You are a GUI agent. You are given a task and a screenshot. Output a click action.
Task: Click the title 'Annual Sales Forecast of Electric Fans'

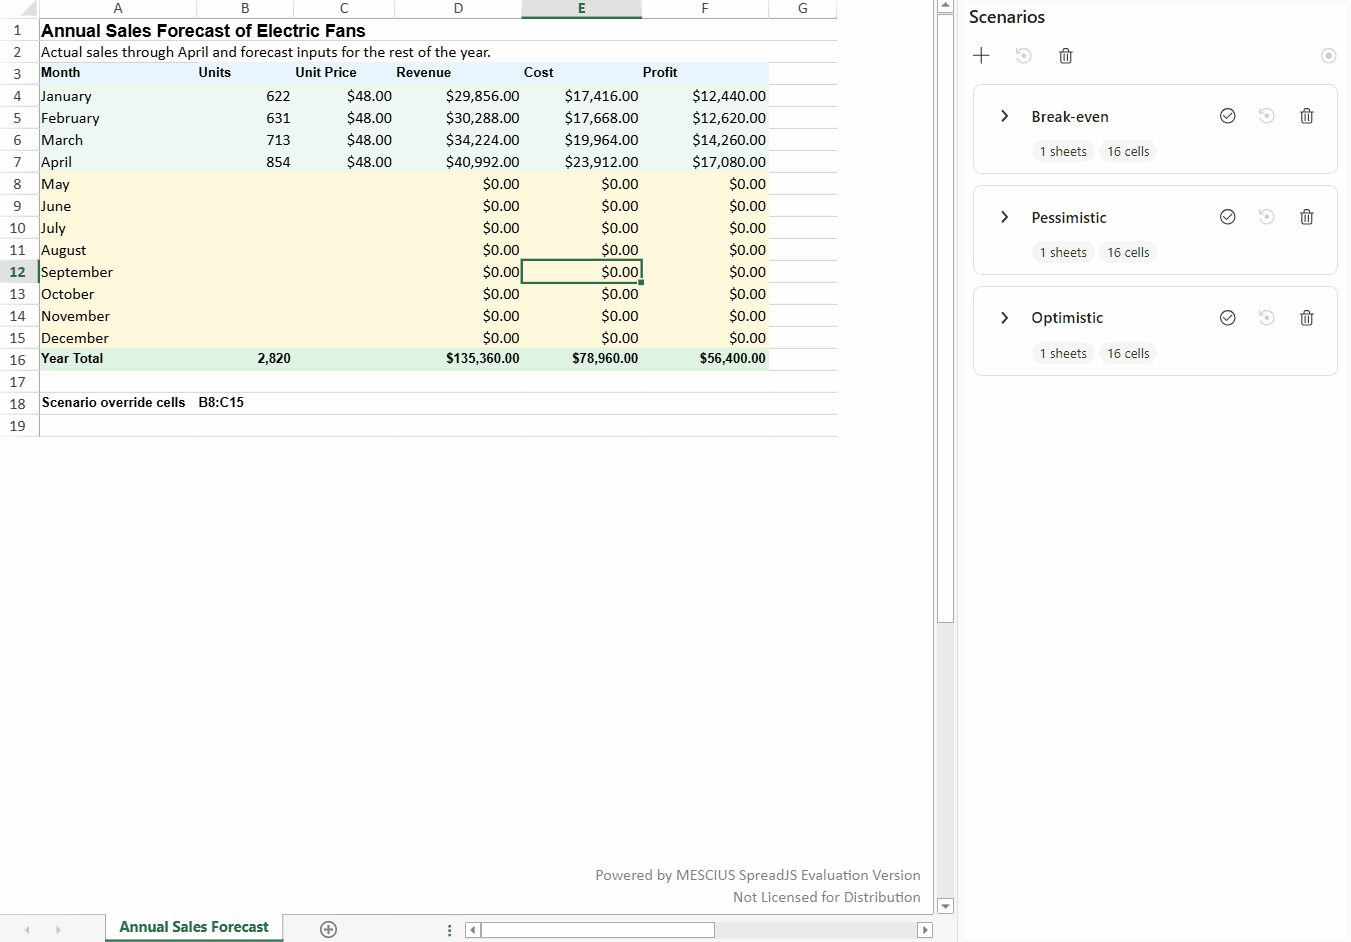pos(203,31)
